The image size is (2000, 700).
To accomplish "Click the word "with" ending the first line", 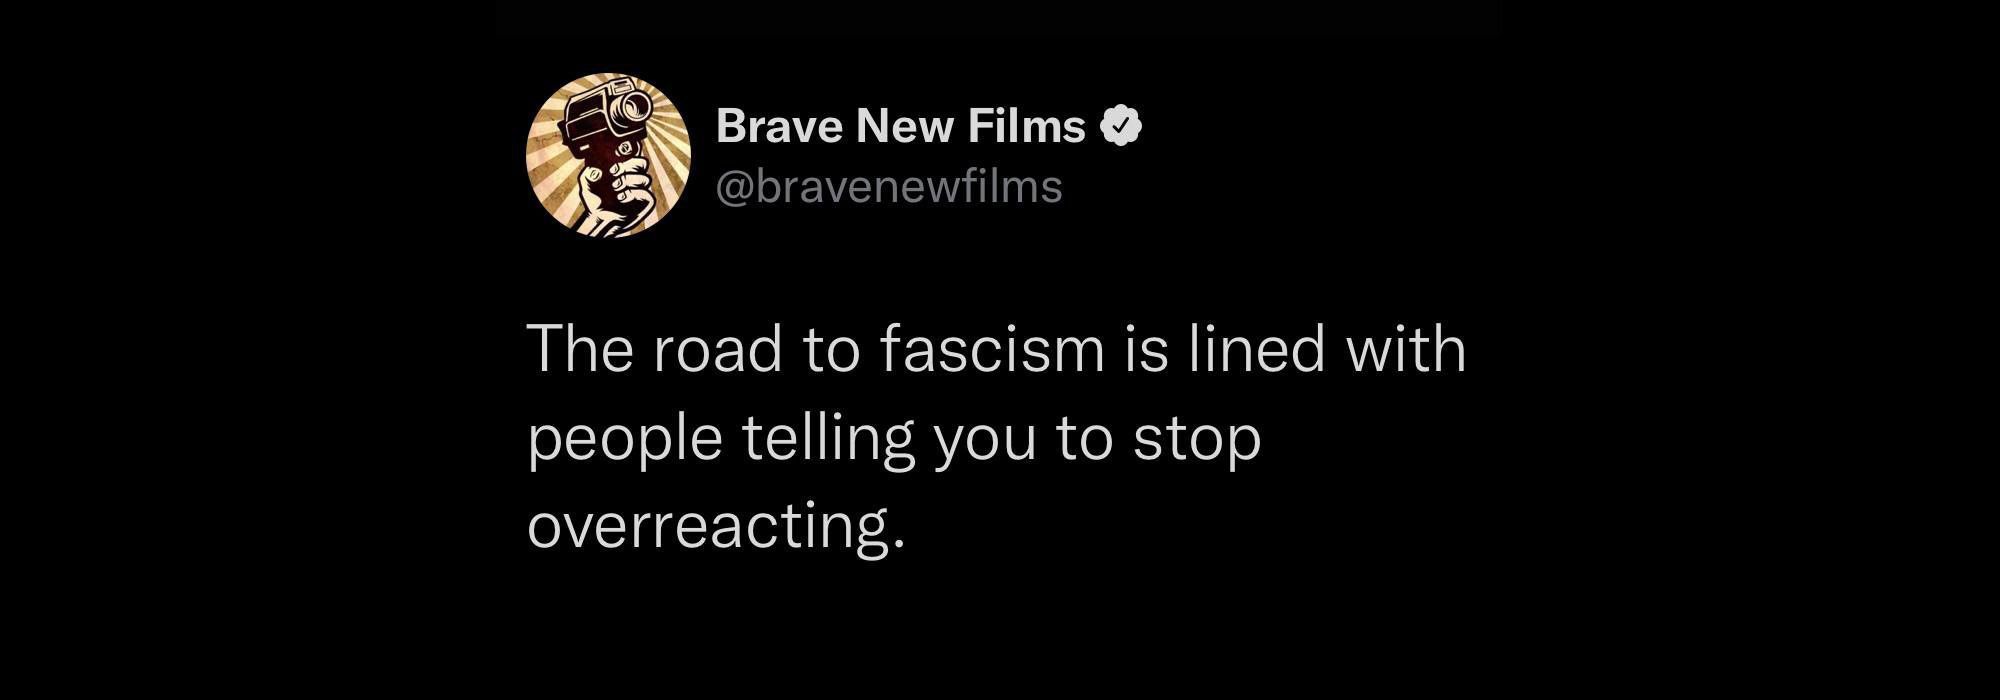I will [1406, 349].
